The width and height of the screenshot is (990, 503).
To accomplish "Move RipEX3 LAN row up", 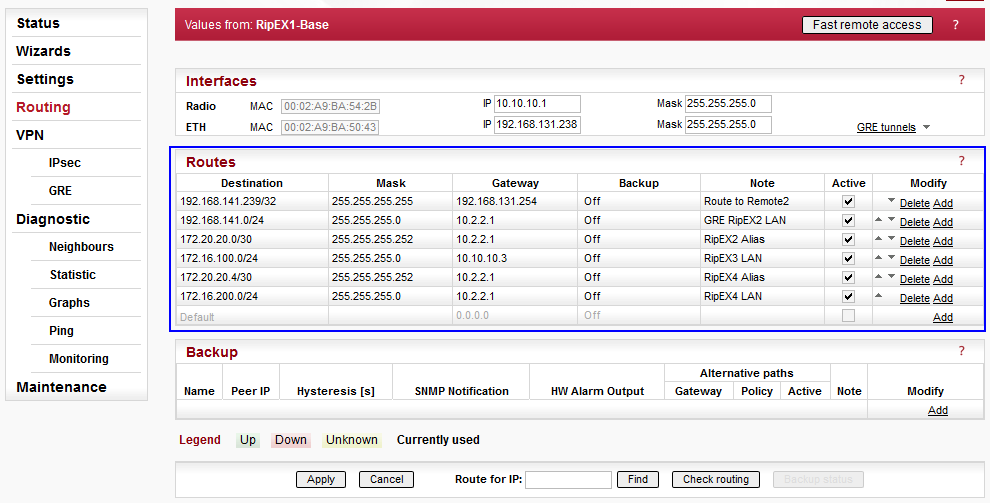I will click(x=879, y=257).
